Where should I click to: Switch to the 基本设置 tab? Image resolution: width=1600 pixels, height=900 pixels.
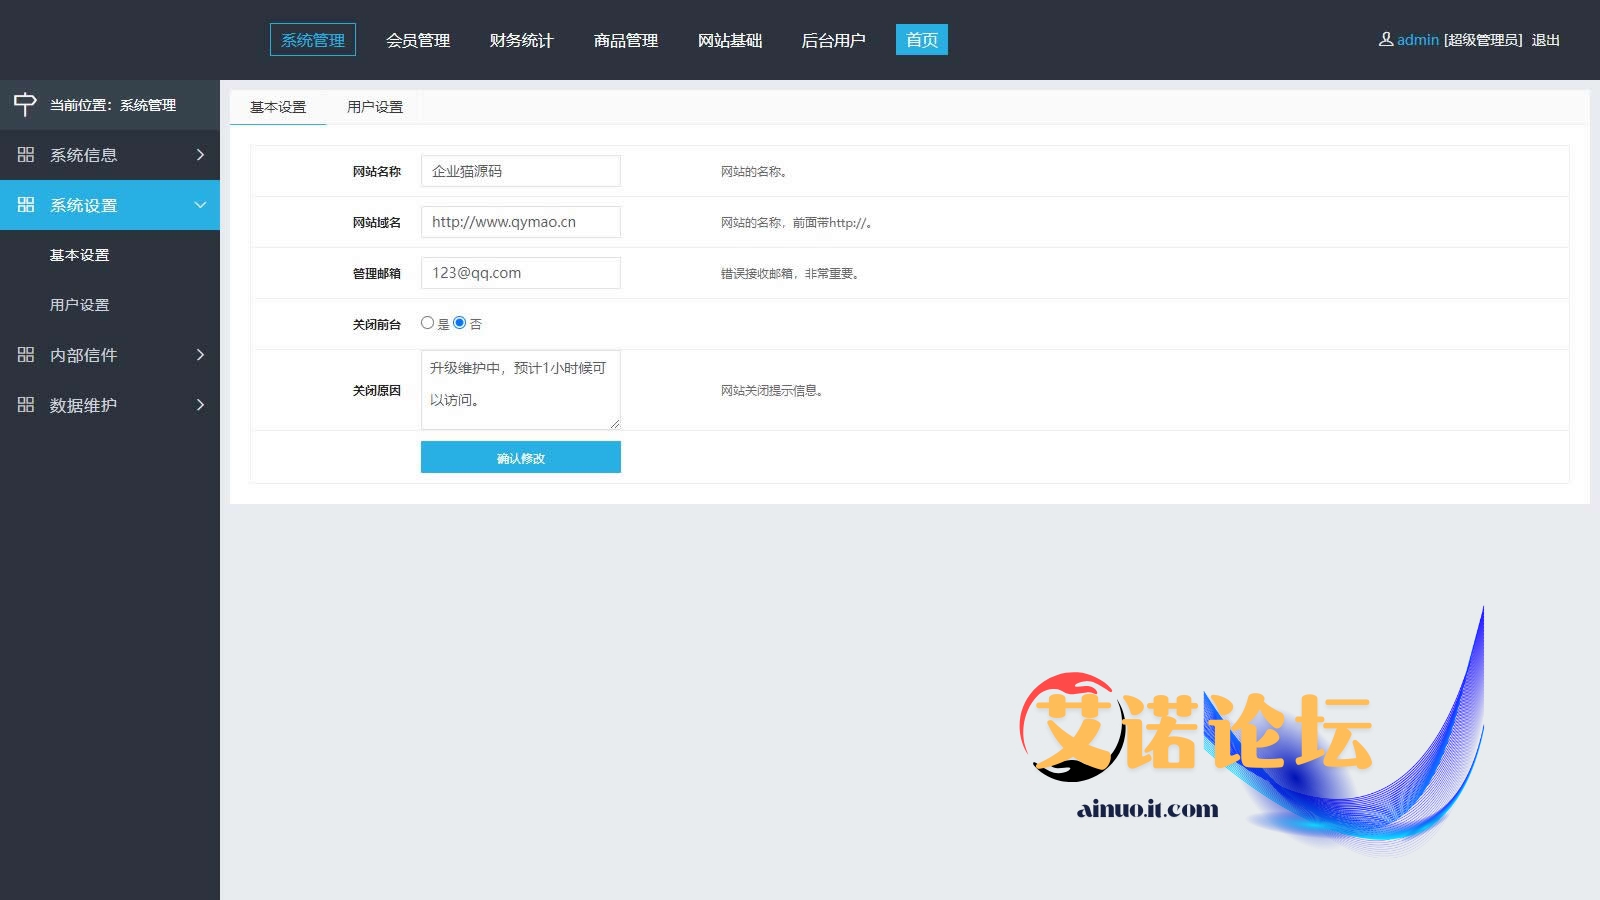[278, 107]
